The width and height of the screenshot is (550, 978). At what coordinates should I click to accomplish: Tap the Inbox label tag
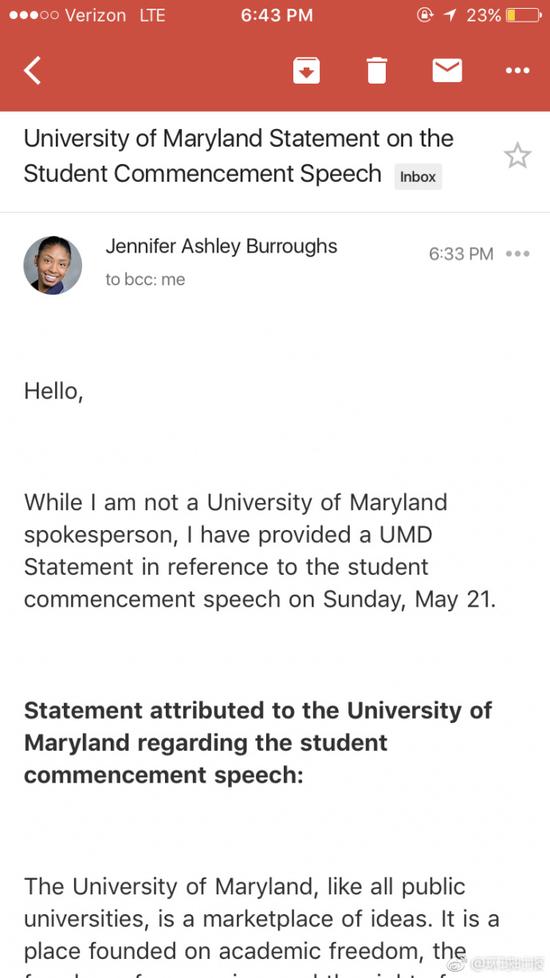point(418,177)
